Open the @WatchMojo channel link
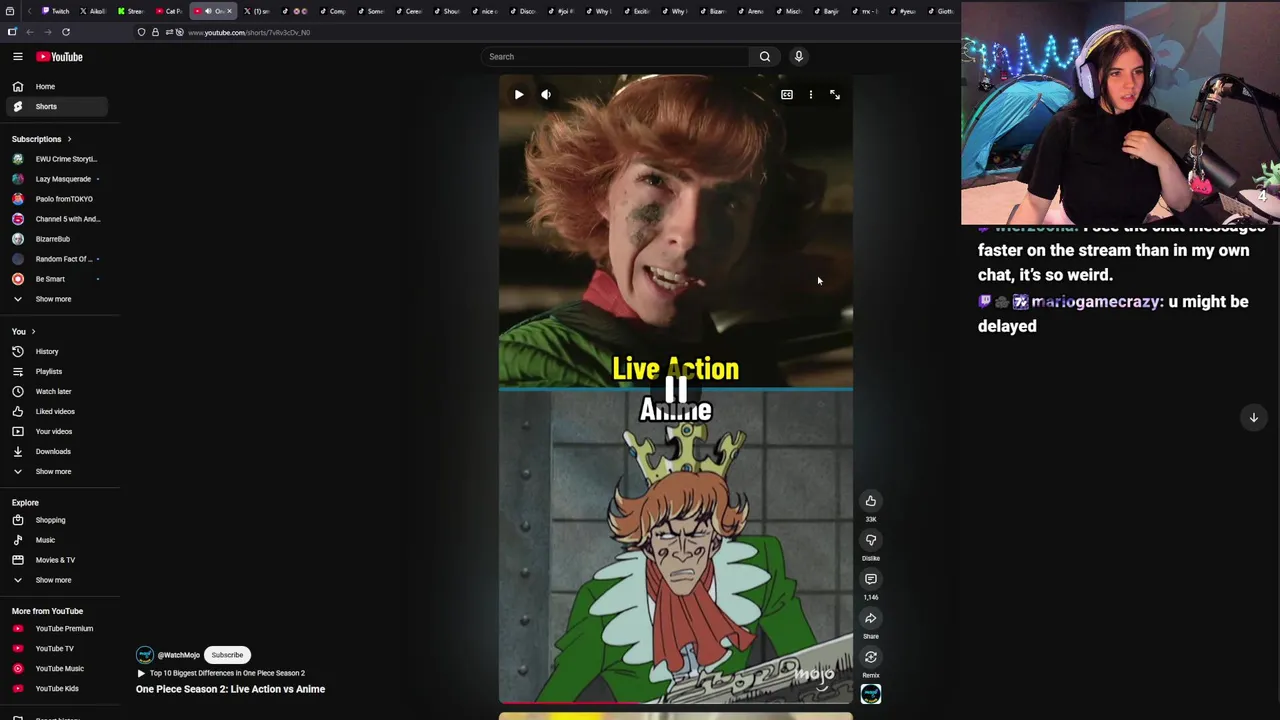The image size is (1280, 720). click(178, 655)
